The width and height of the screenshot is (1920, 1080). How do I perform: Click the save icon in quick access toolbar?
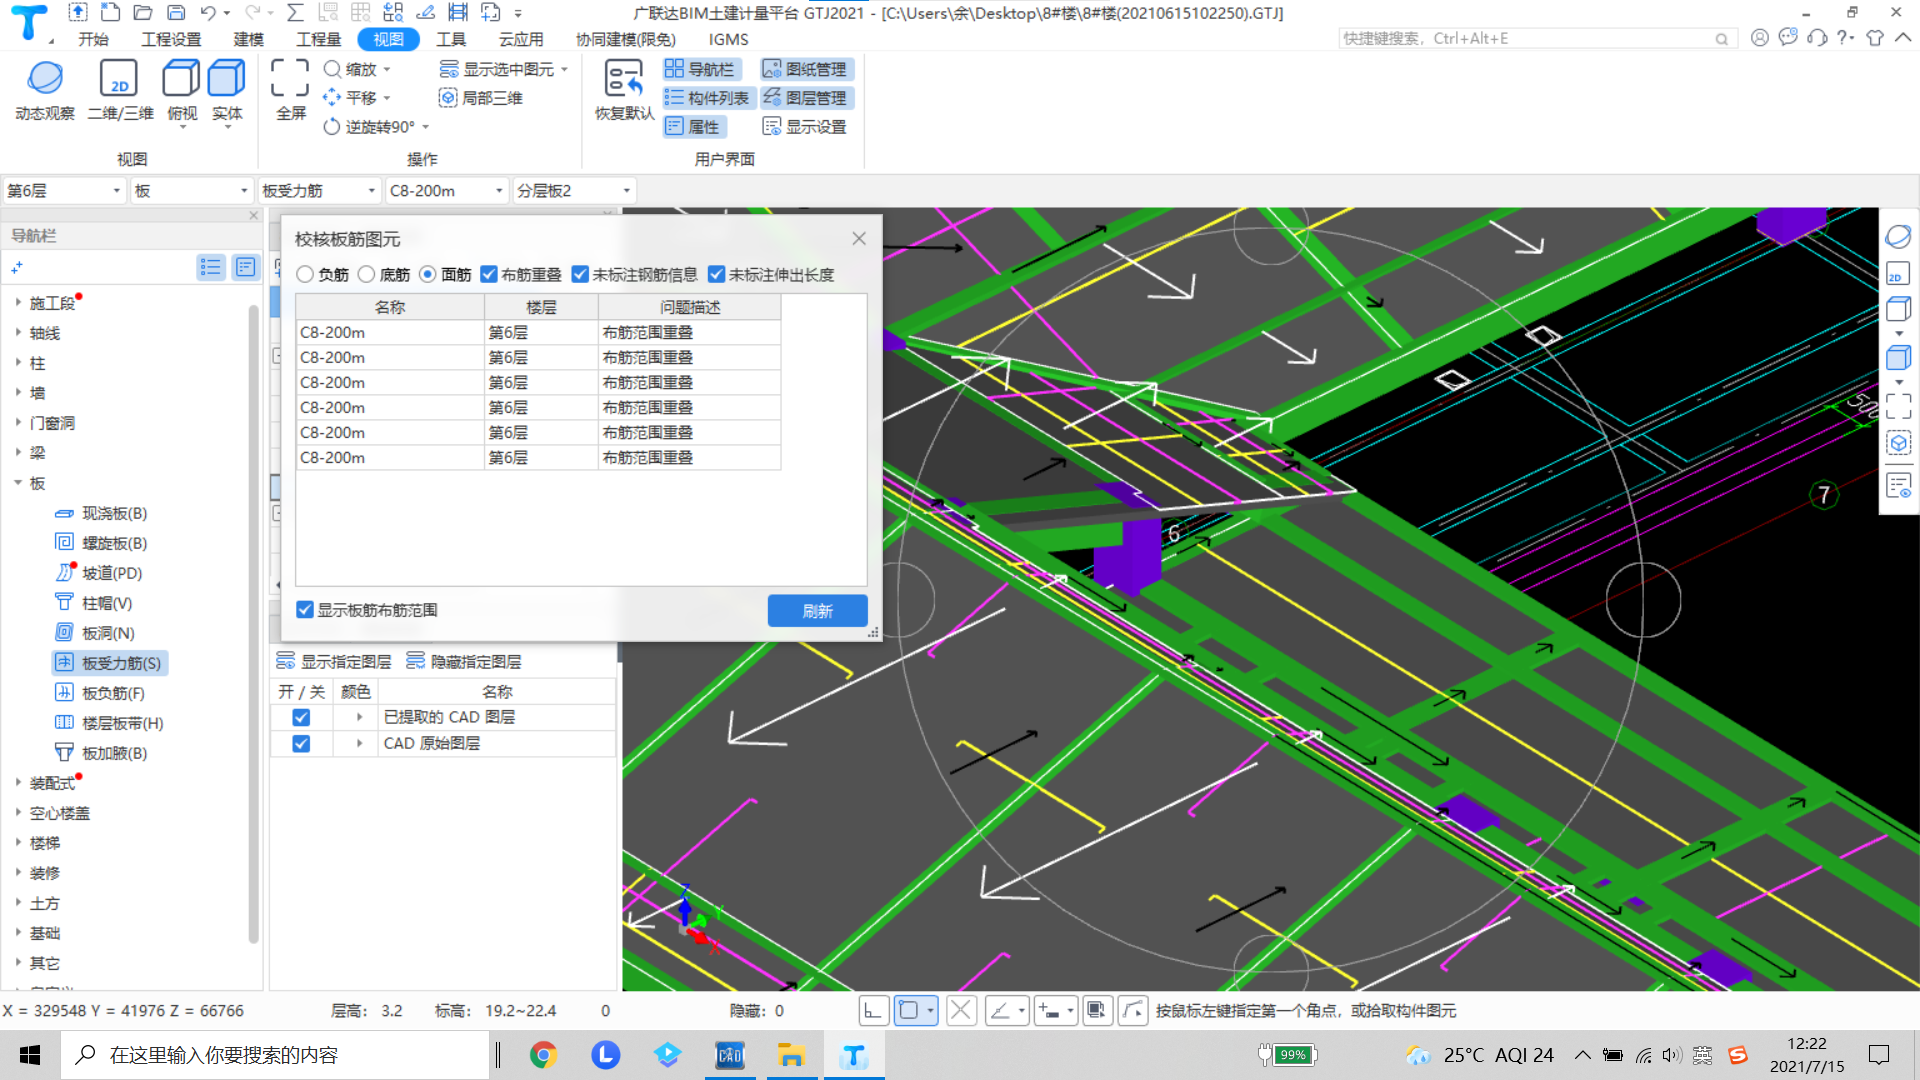176,13
